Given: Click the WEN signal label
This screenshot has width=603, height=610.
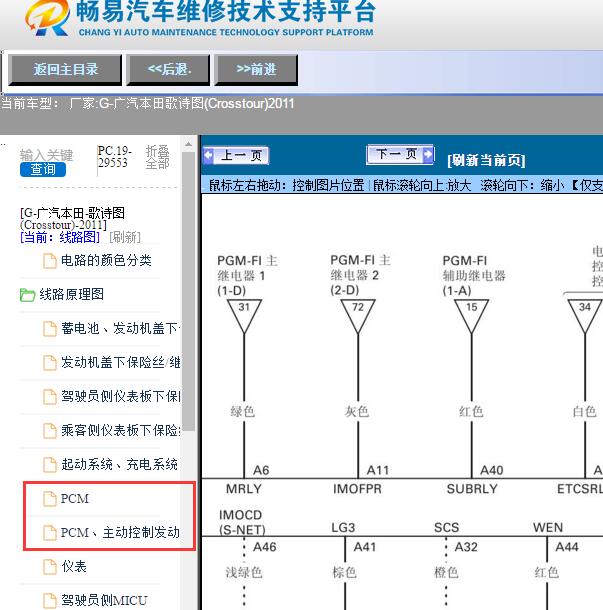Looking at the screenshot, I should [x=548, y=528].
